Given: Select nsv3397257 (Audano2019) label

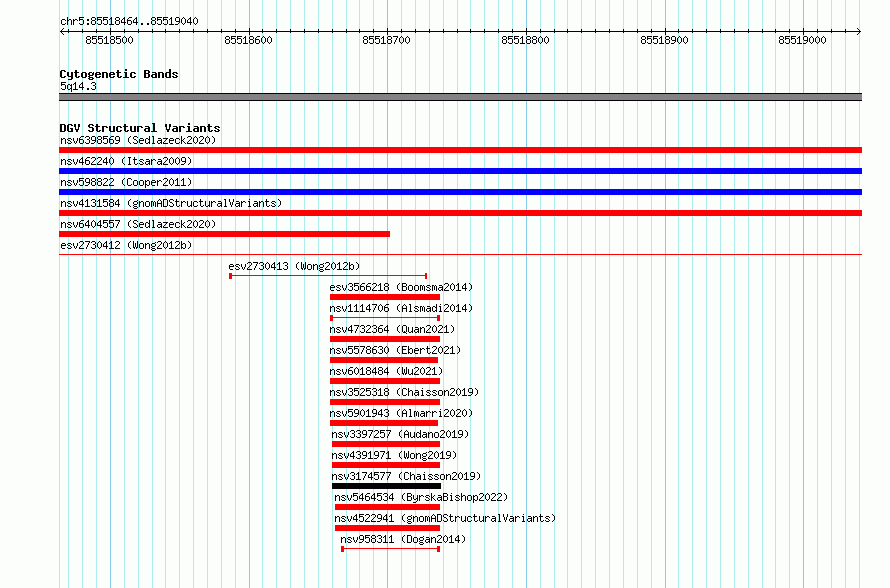Looking at the screenshot, I should (x=400, y=434).
